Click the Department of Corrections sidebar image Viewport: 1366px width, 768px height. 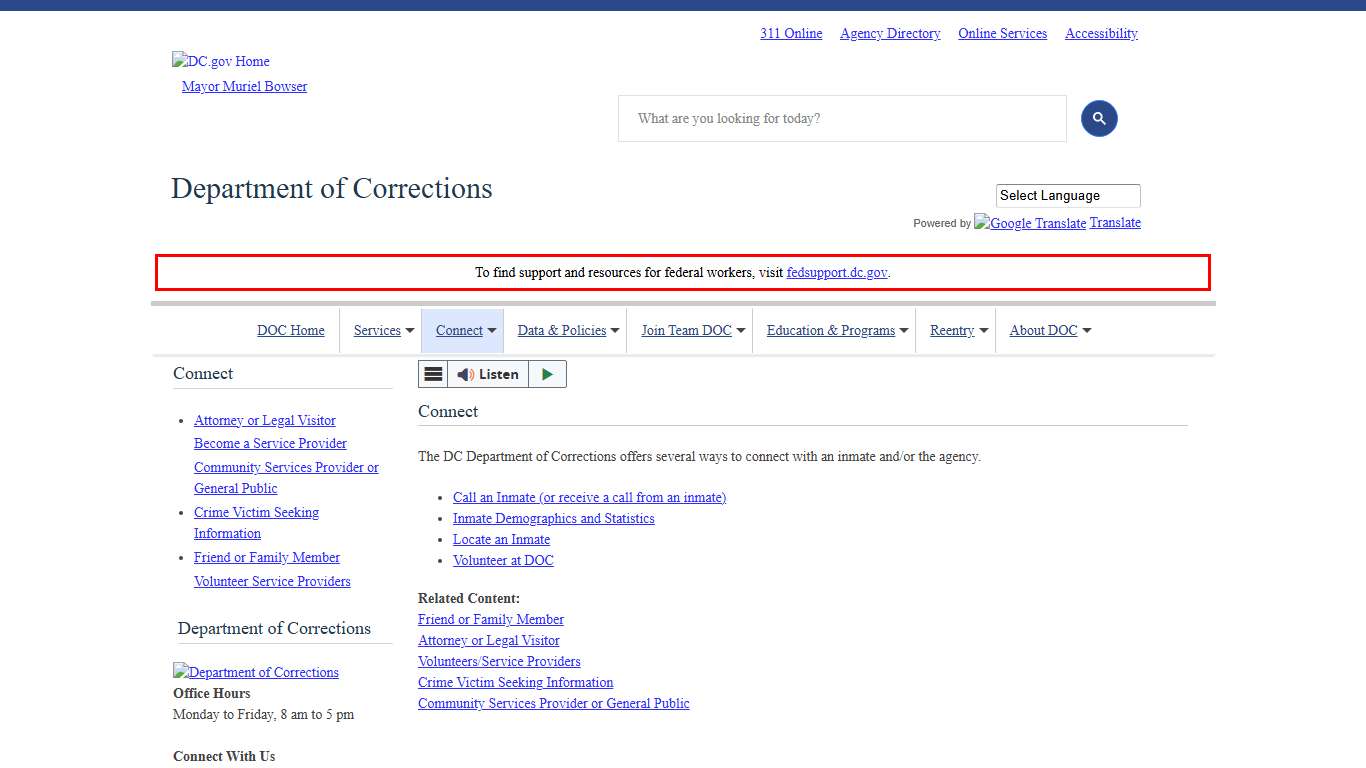256,672
